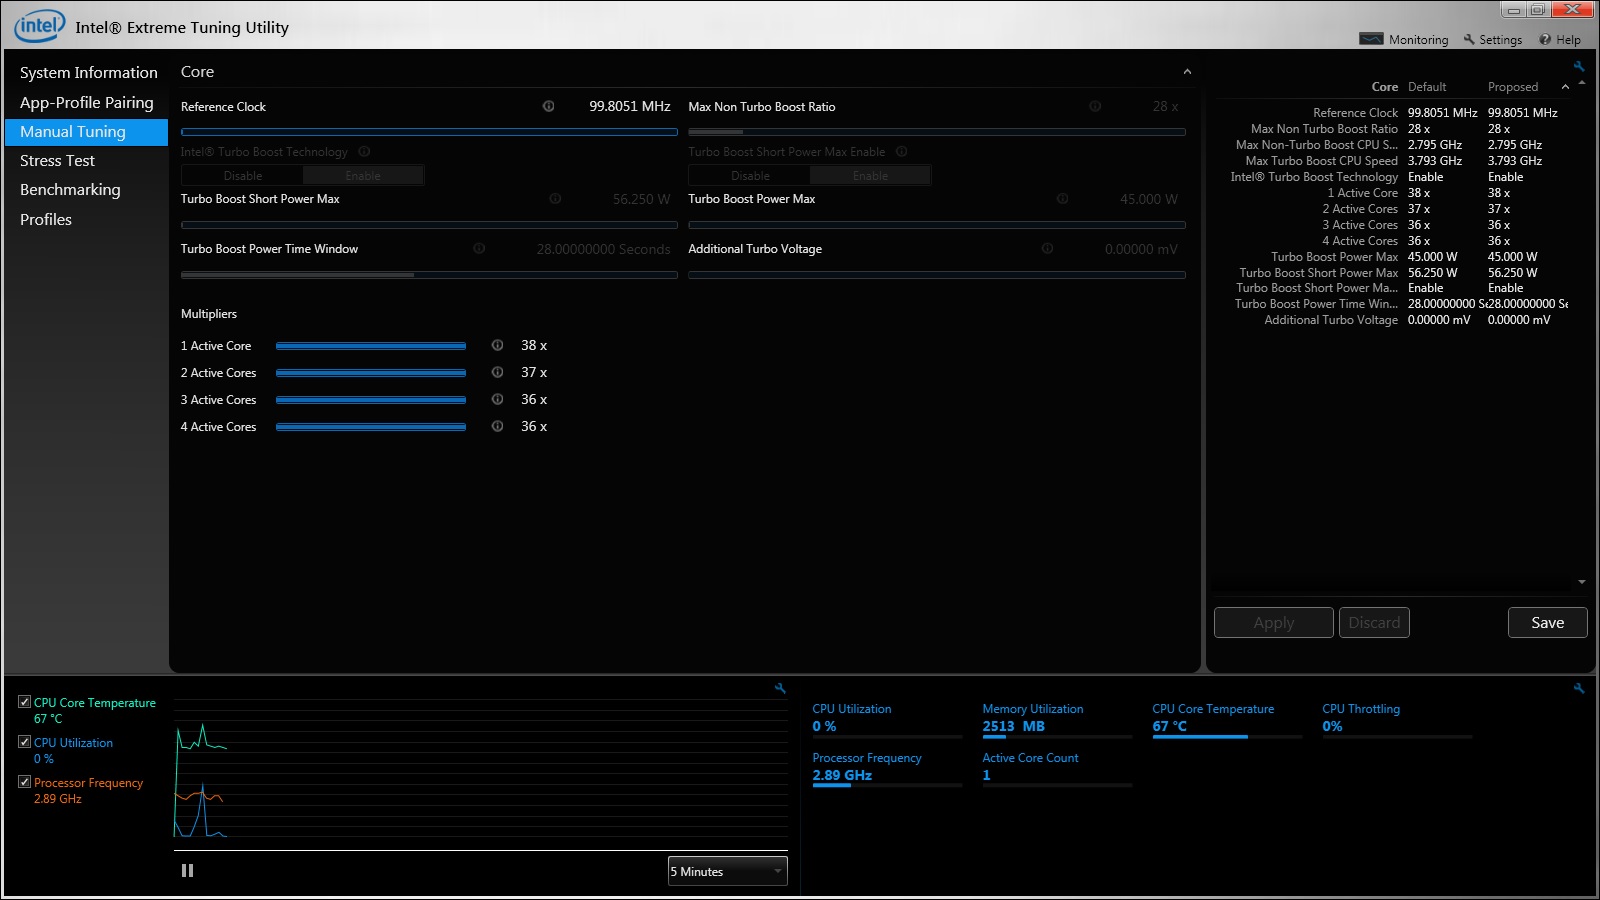The width and height of the screenshot is (1600, 900).
Task: Open Benchmarking section
Action: [70, 190]
